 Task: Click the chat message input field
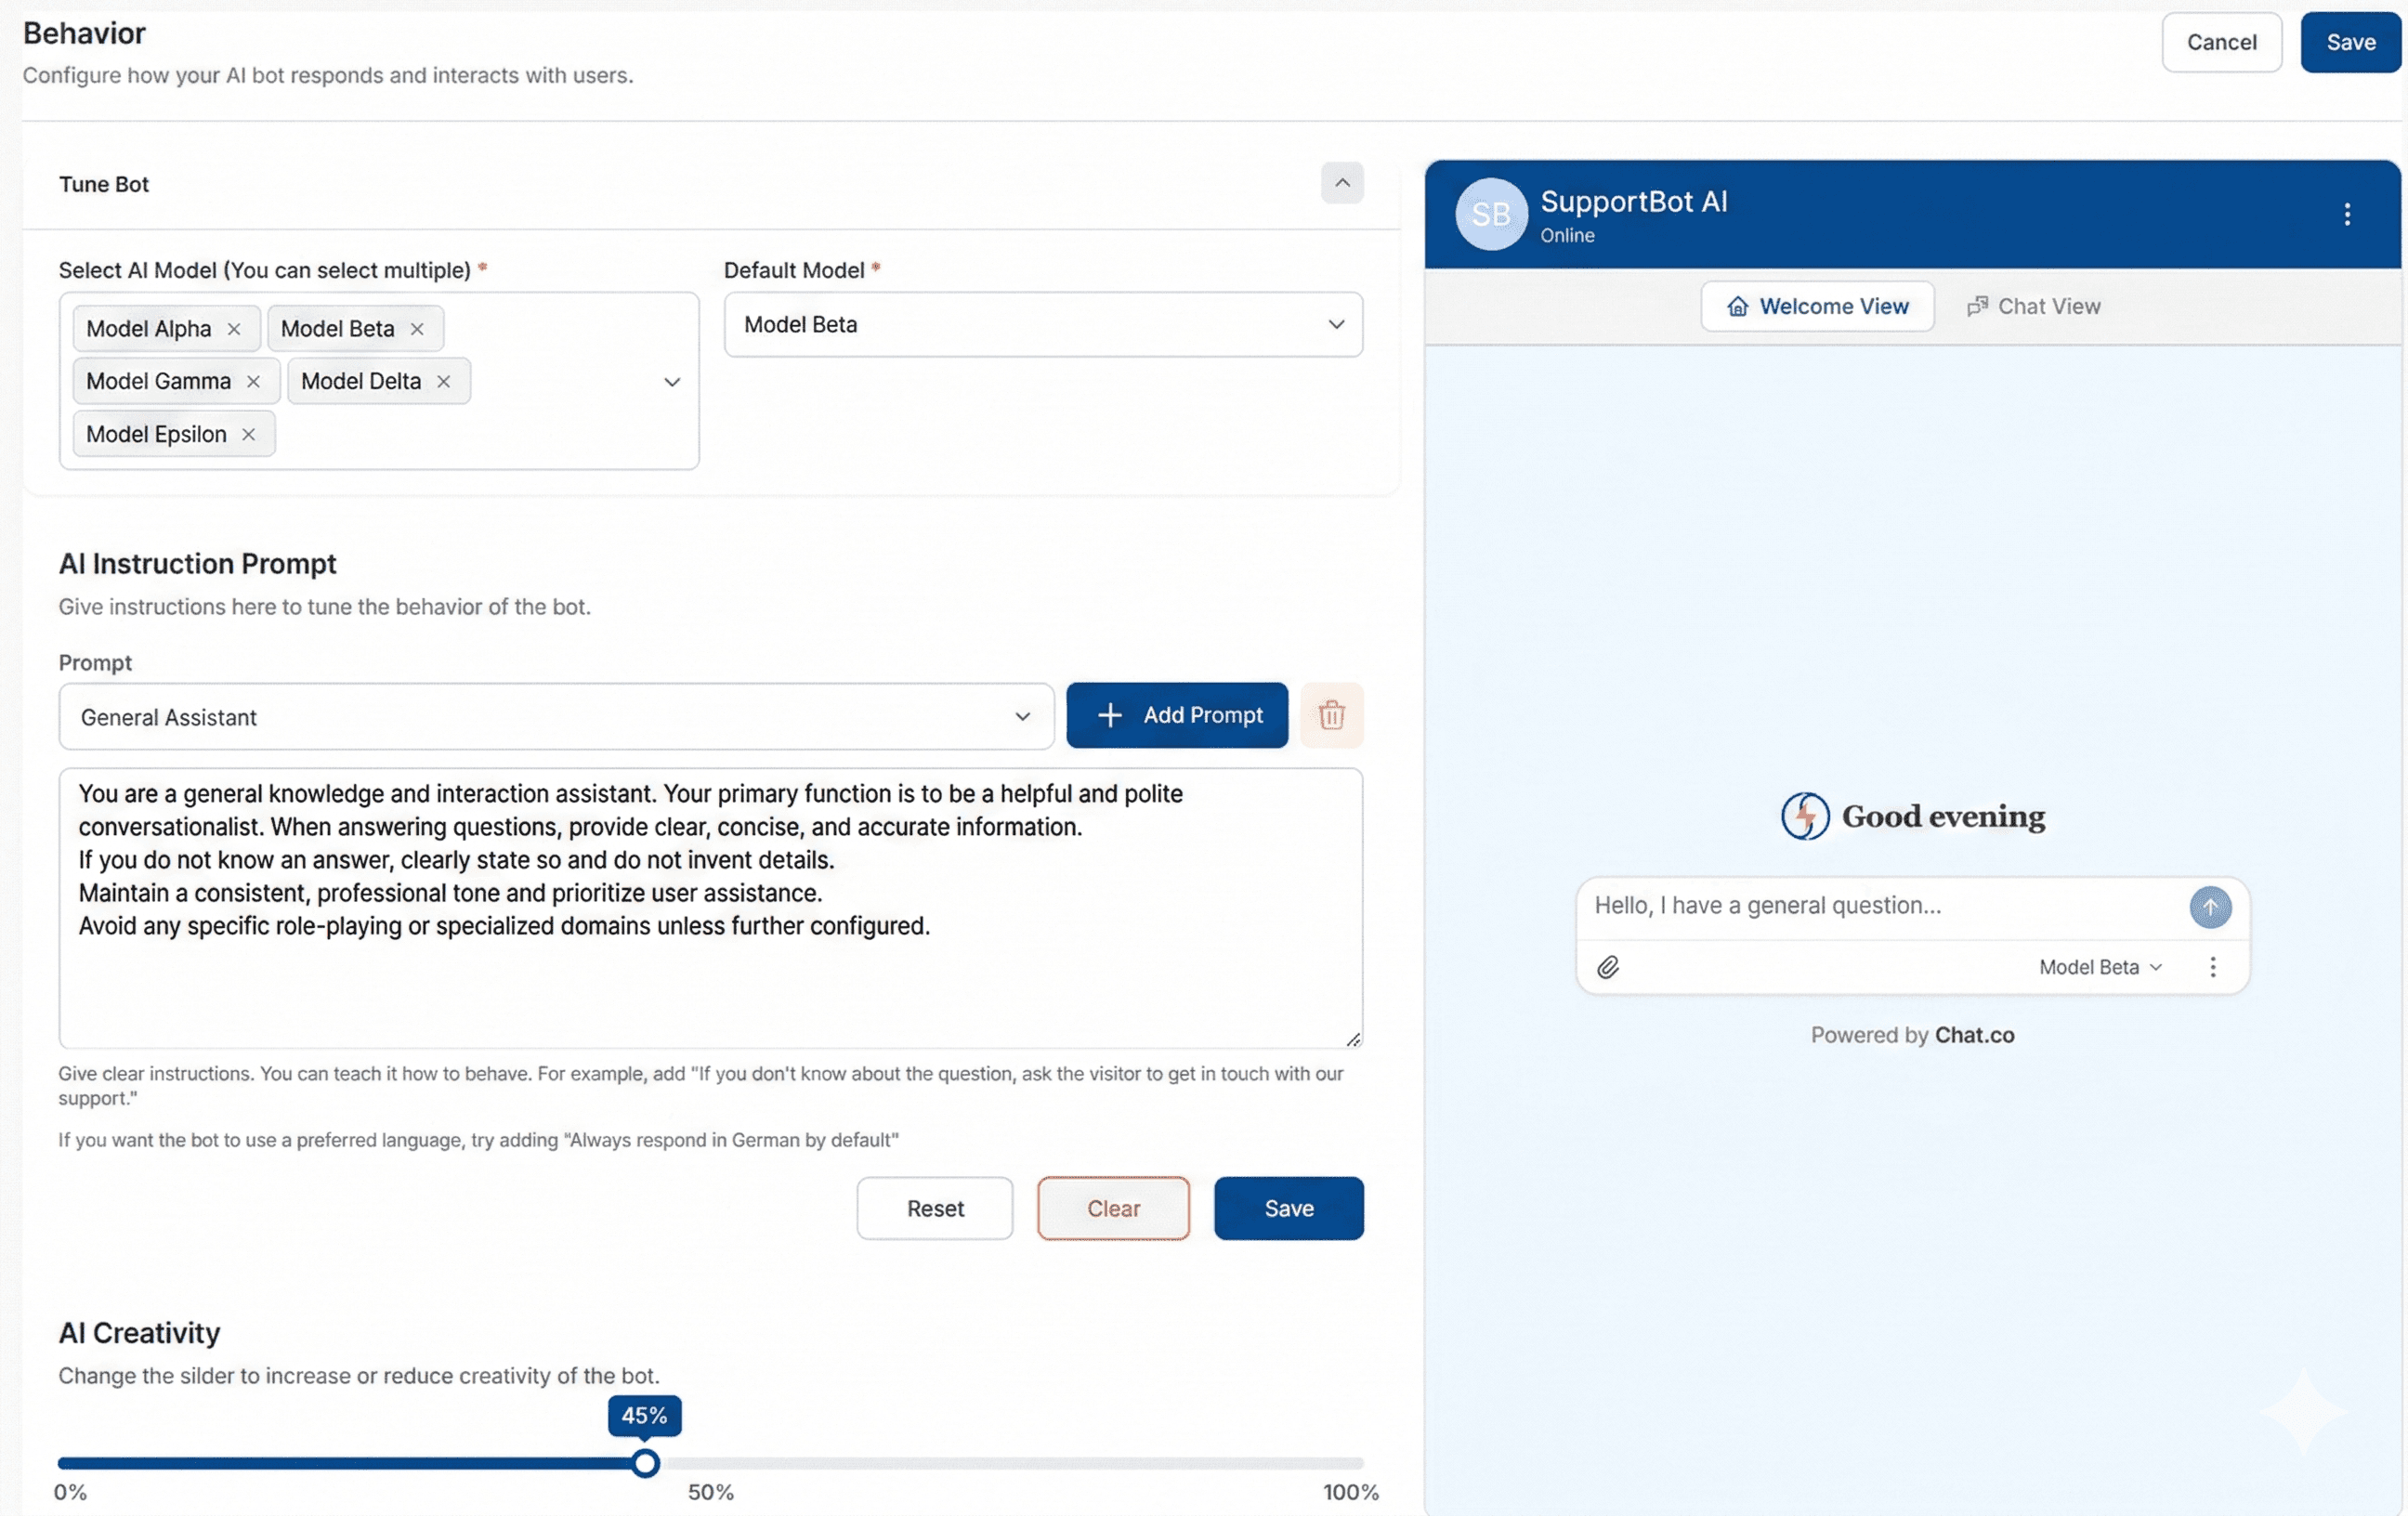[1870, 905]
